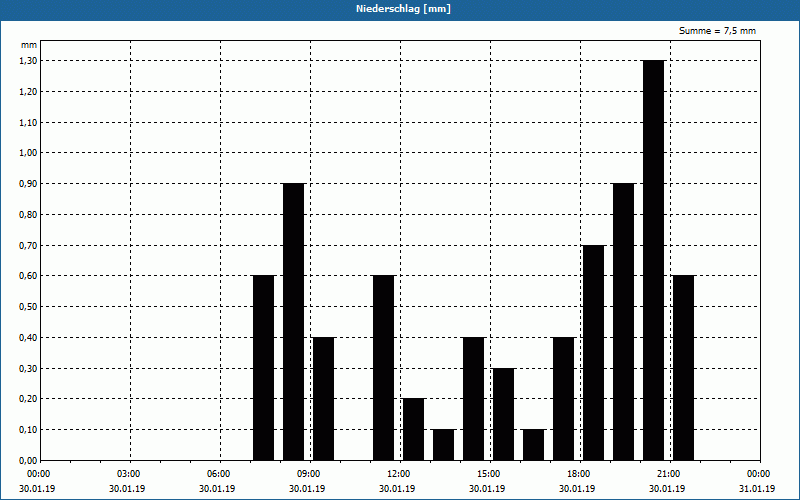
Task: Click the 'mm' unit label above the y-axis
Action: click(x=29, y=45)
